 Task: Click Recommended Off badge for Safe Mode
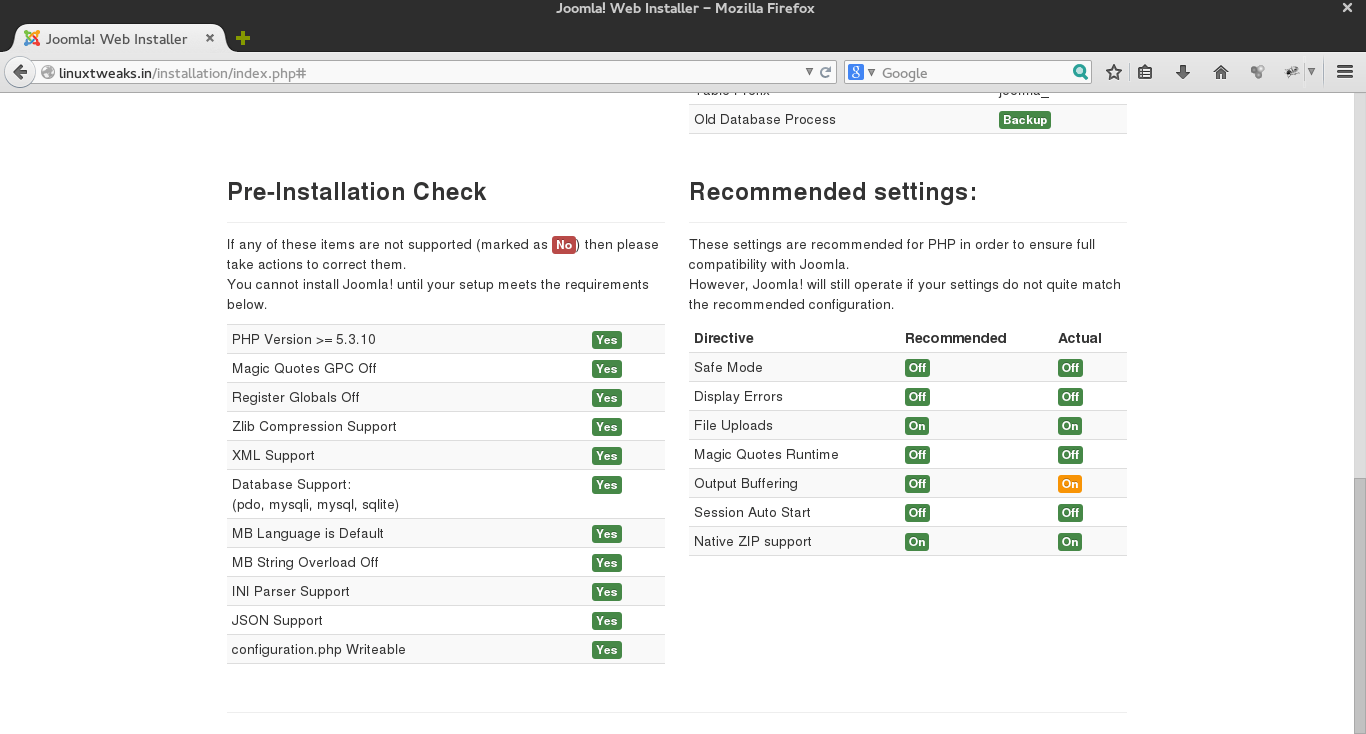click(x=917, y=368)
